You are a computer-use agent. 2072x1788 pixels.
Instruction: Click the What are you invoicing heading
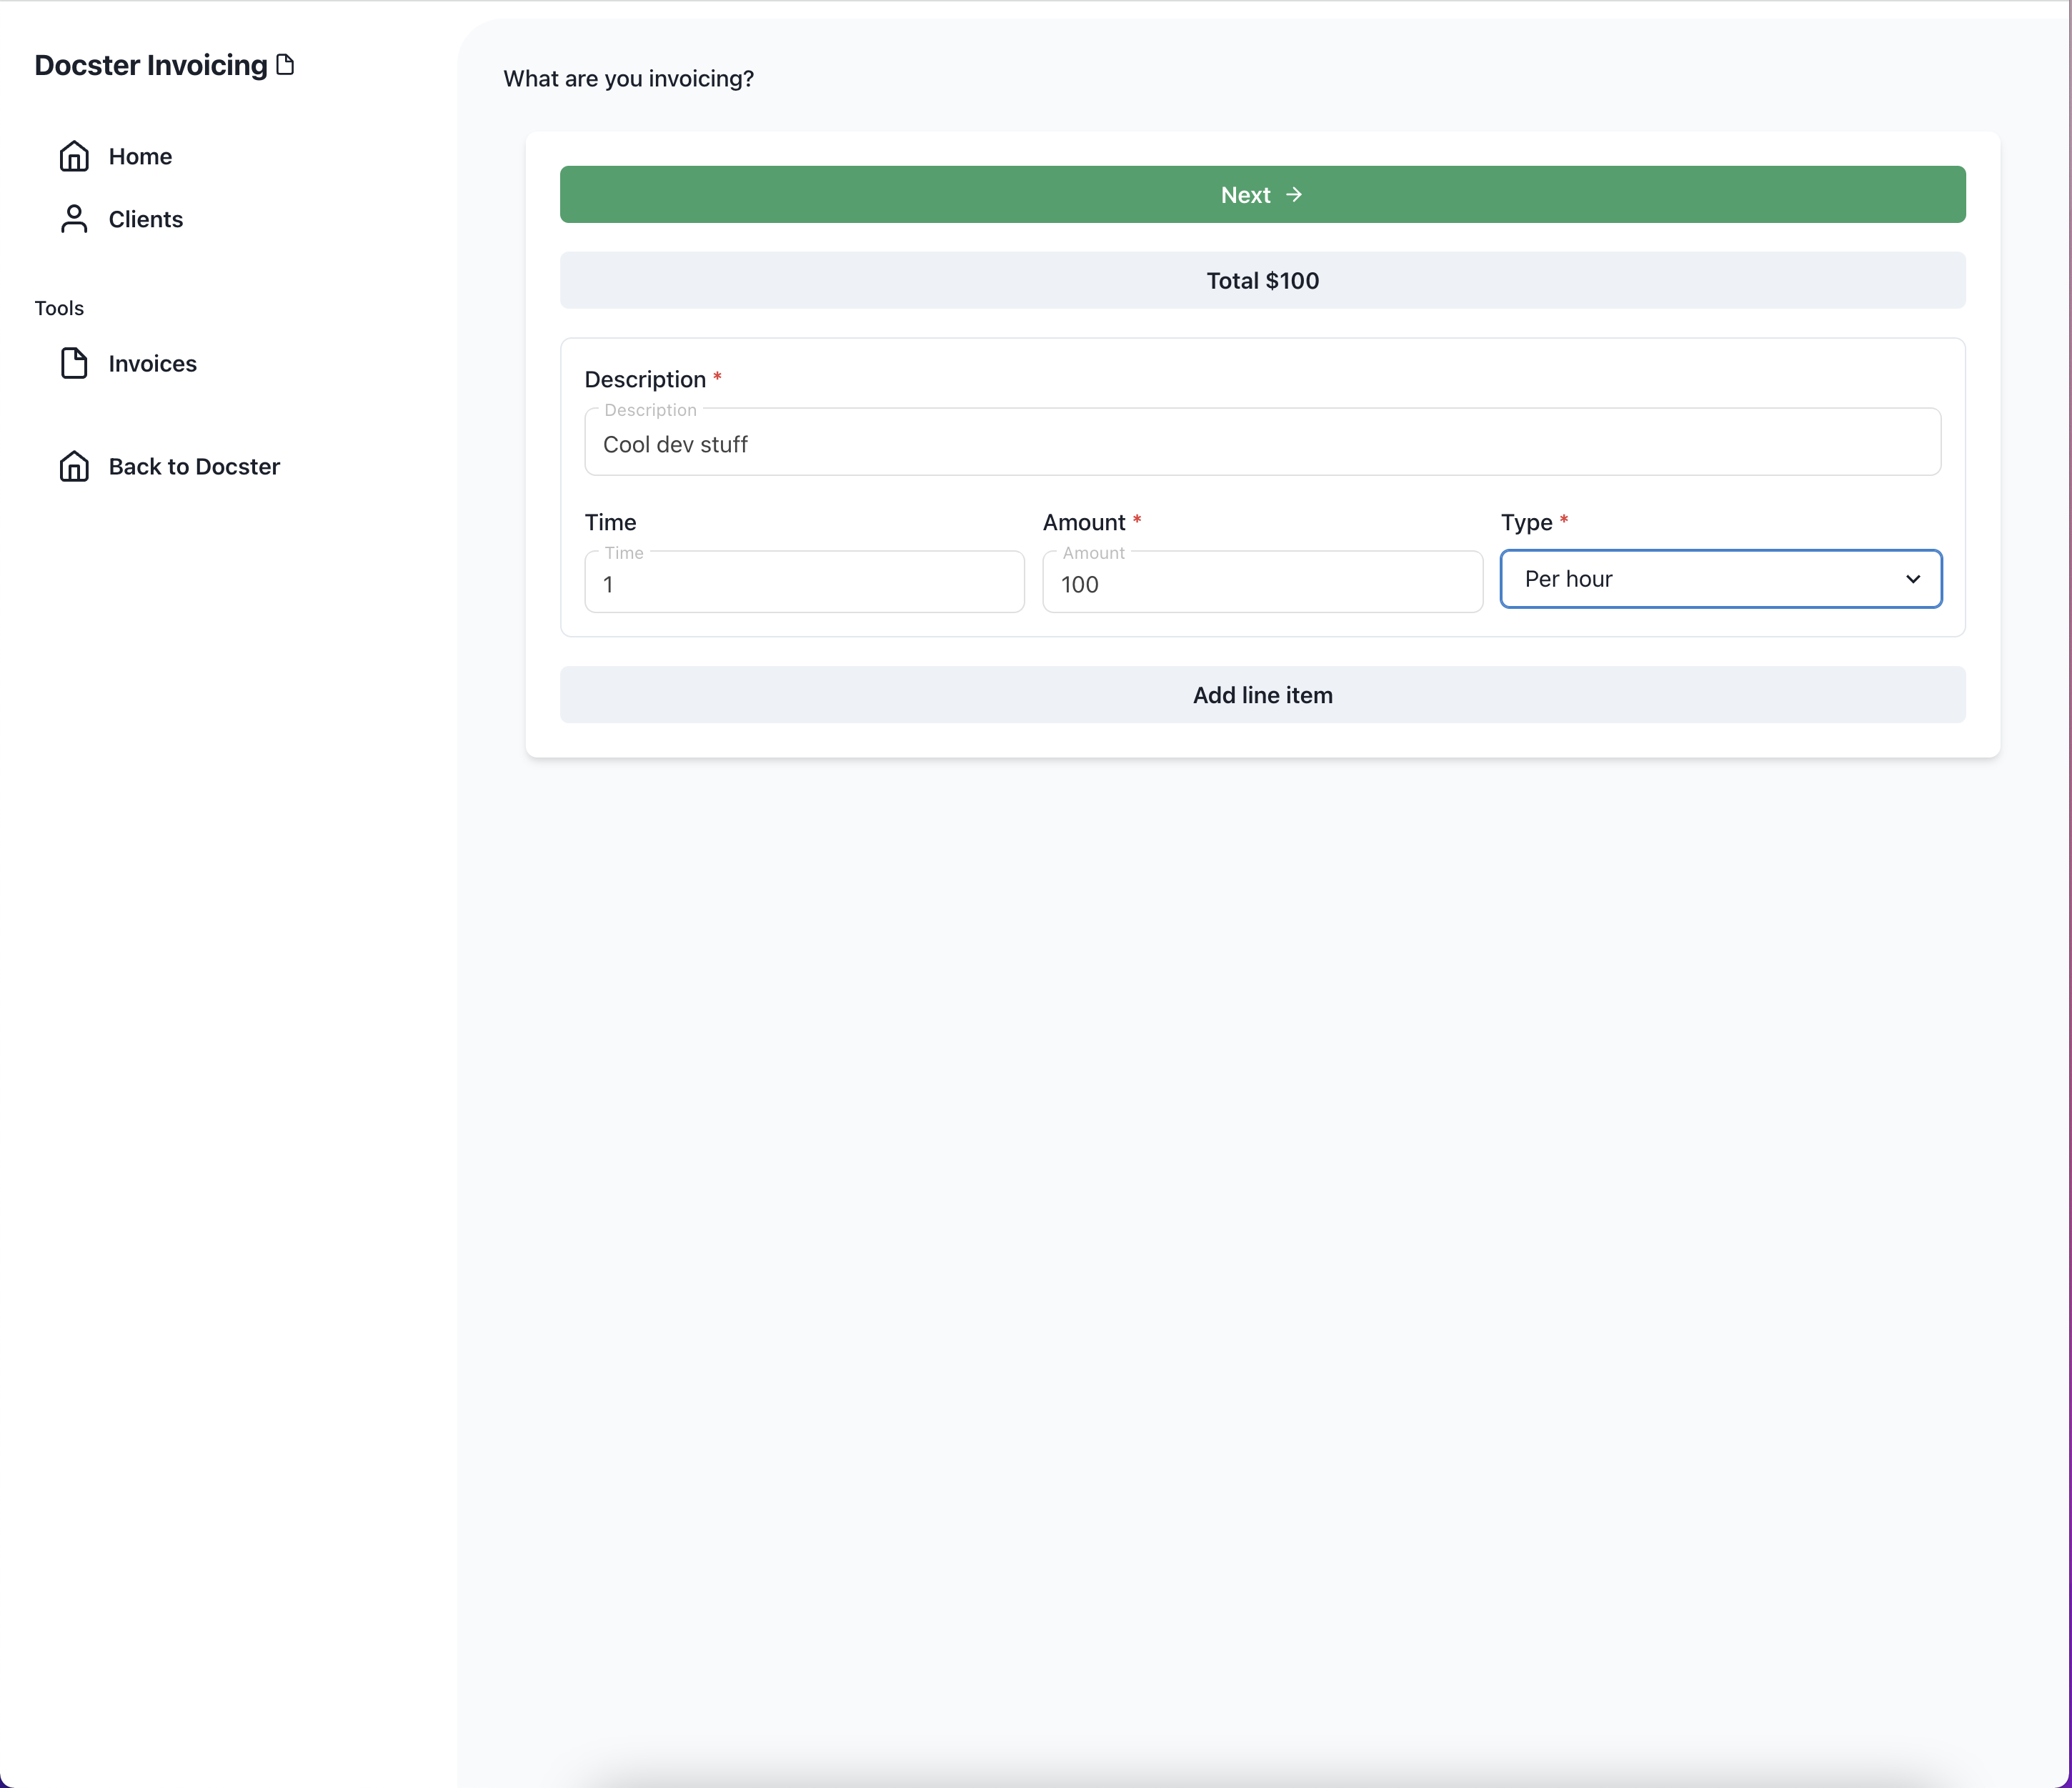click(628, 78)
